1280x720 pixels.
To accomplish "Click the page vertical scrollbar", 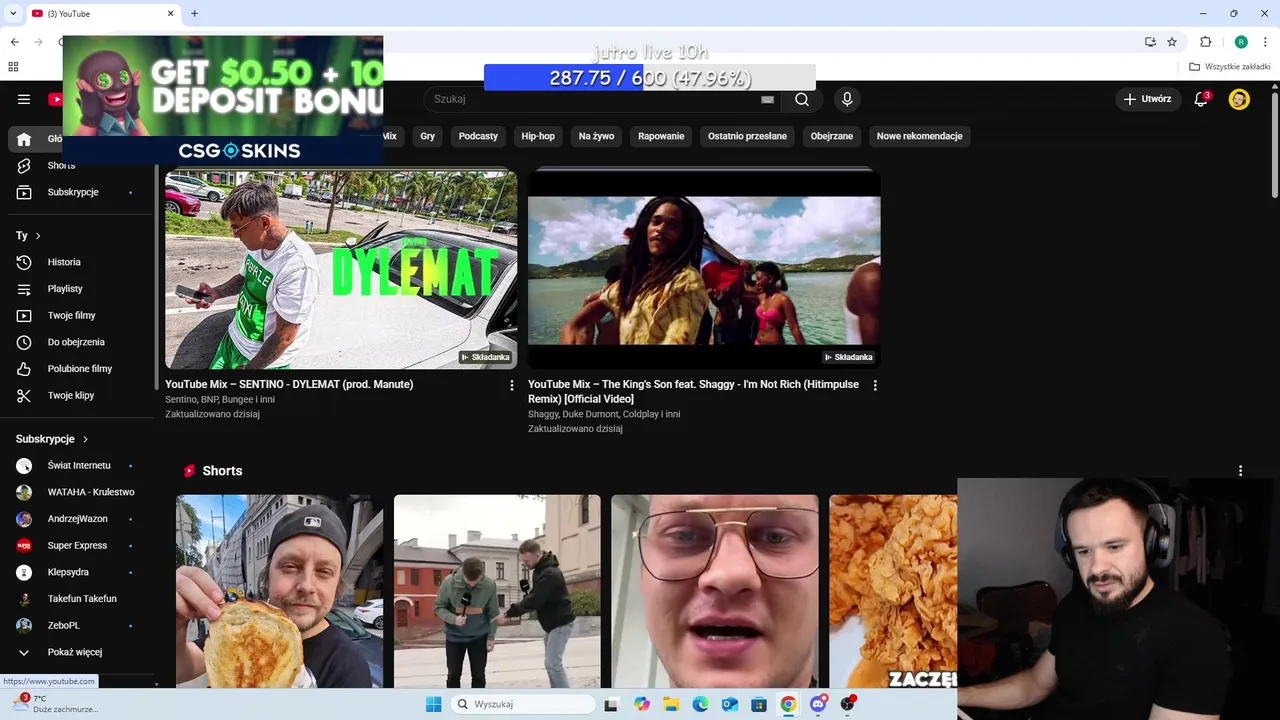I will click(x=1274, y=144).
